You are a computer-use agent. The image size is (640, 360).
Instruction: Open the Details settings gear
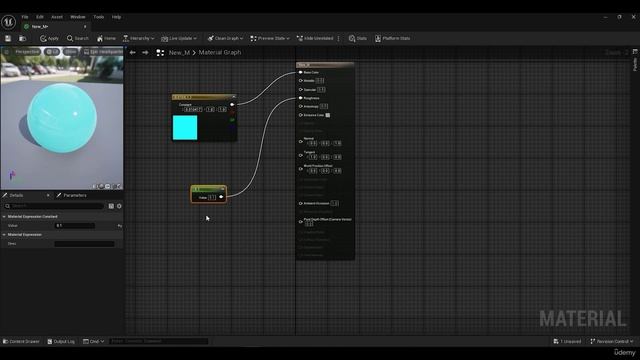click(119, 206)
